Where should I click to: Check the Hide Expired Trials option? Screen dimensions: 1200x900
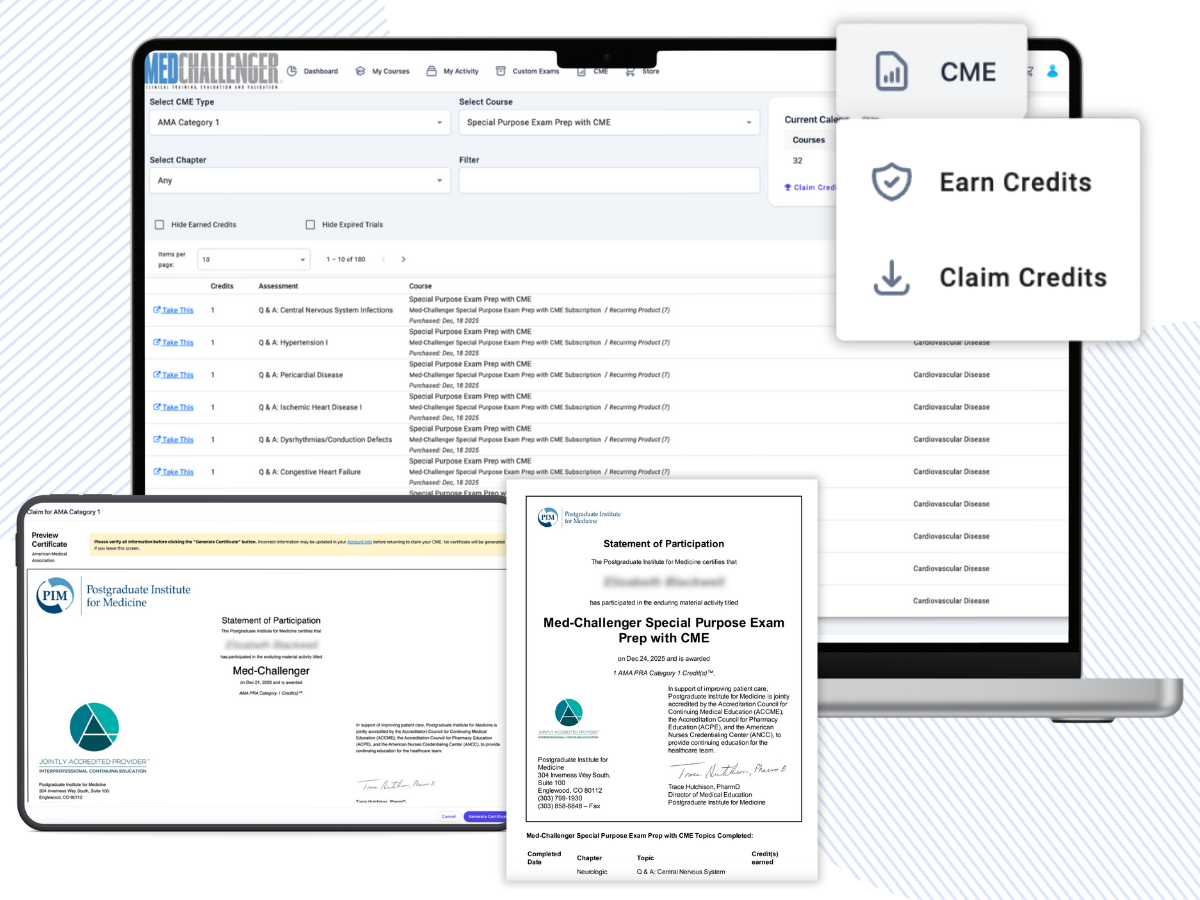click(311, 225)
